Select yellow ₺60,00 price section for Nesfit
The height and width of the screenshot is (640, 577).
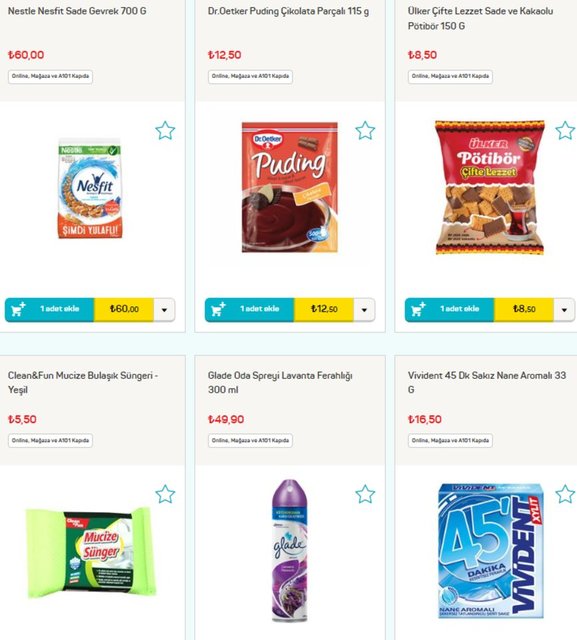[124, 309]
